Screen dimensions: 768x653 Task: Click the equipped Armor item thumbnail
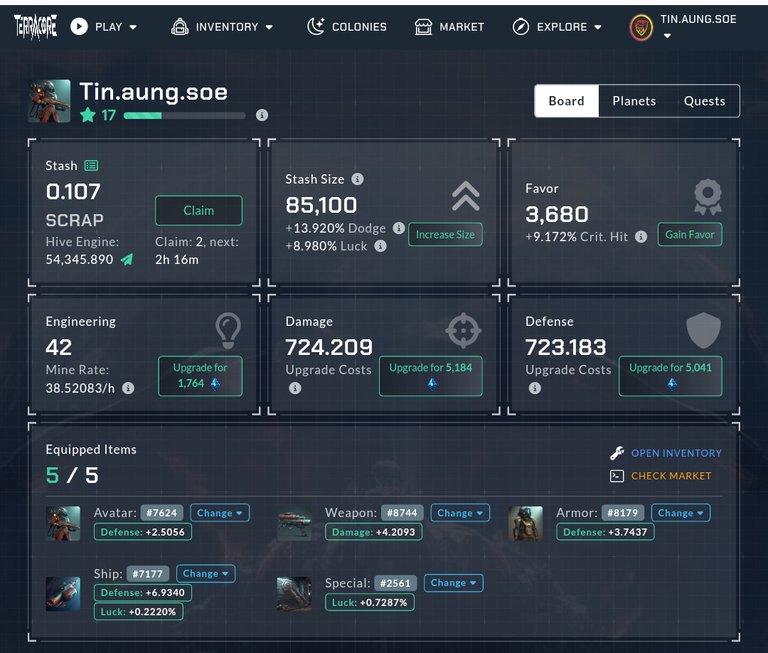(x=525, y=523)
